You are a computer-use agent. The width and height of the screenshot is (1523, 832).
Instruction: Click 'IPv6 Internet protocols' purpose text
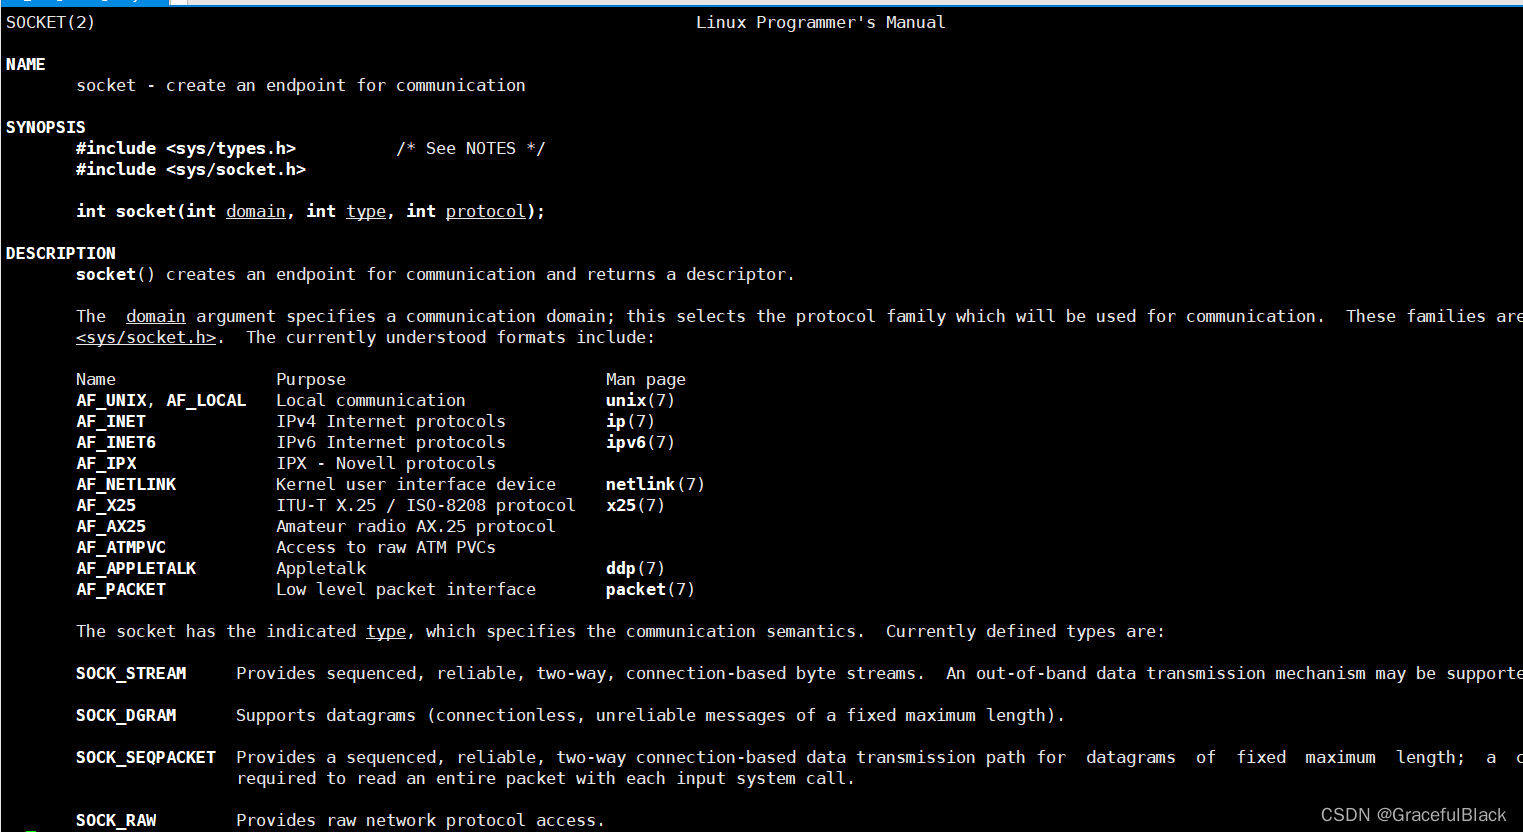pos(391,442)
